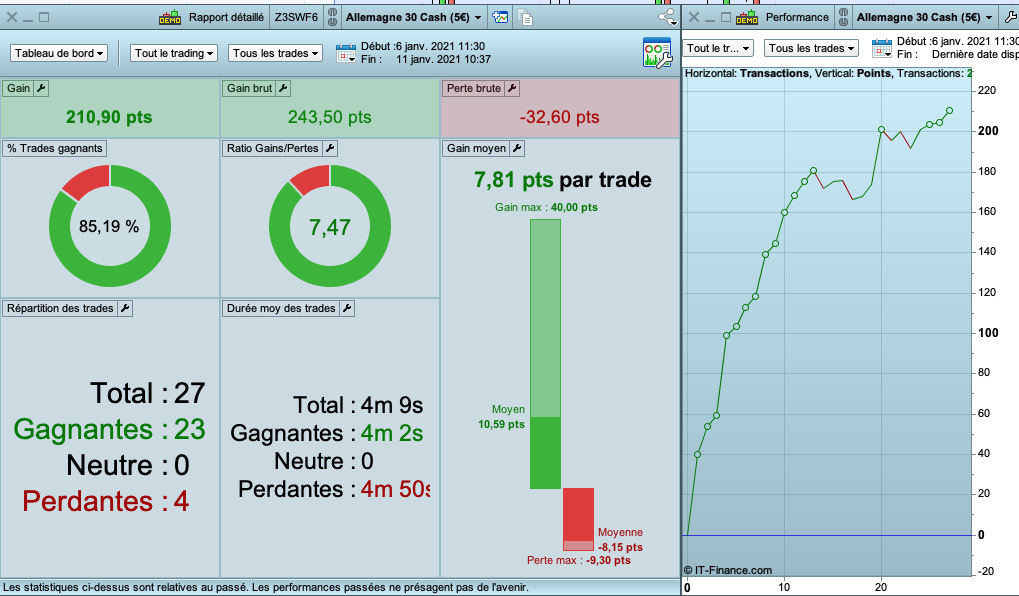Click wrench next to Répartition des trades
Viewport: 1019px width, 596px height.
click(125, 308)
